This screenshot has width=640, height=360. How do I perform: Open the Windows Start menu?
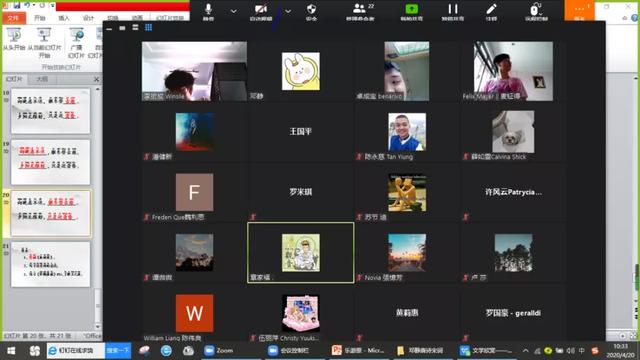coord(11,351)
